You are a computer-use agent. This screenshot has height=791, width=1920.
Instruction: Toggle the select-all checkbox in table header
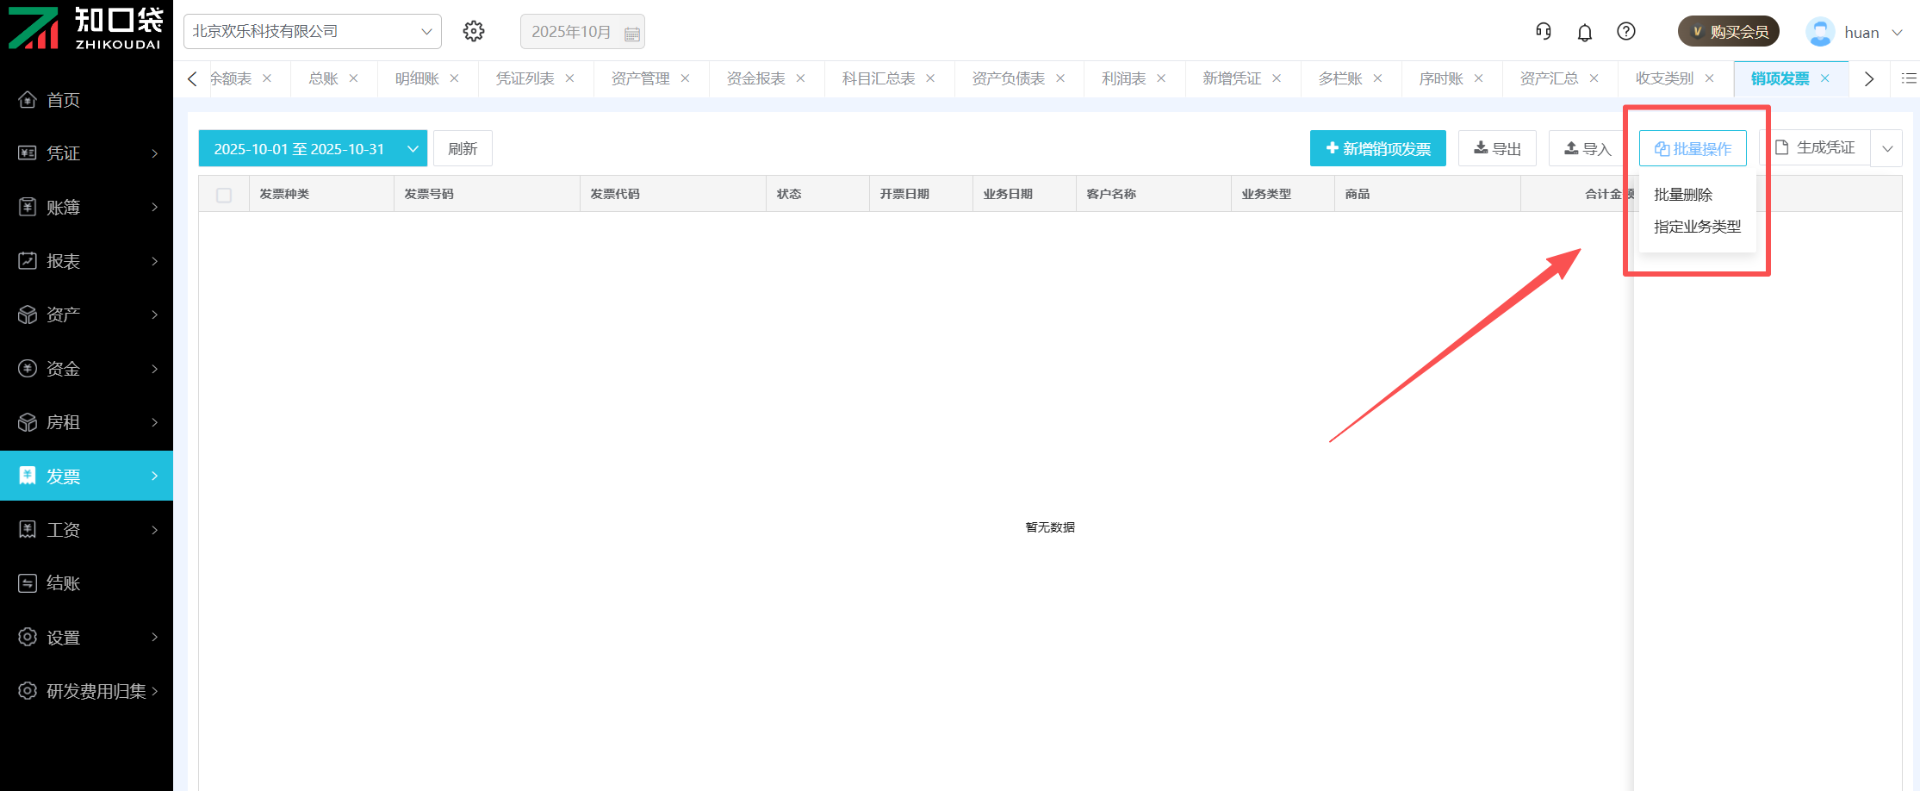tap(224, 195)
